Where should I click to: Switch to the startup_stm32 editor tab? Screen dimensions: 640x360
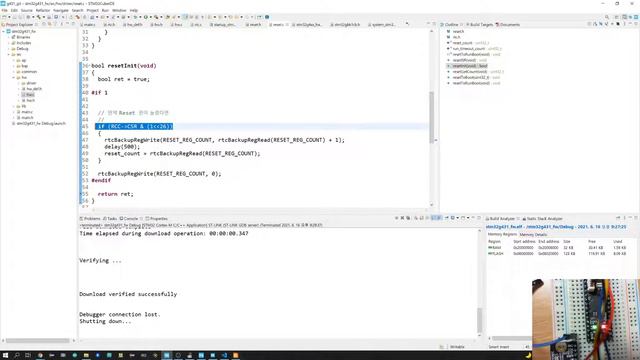[223, 24]
